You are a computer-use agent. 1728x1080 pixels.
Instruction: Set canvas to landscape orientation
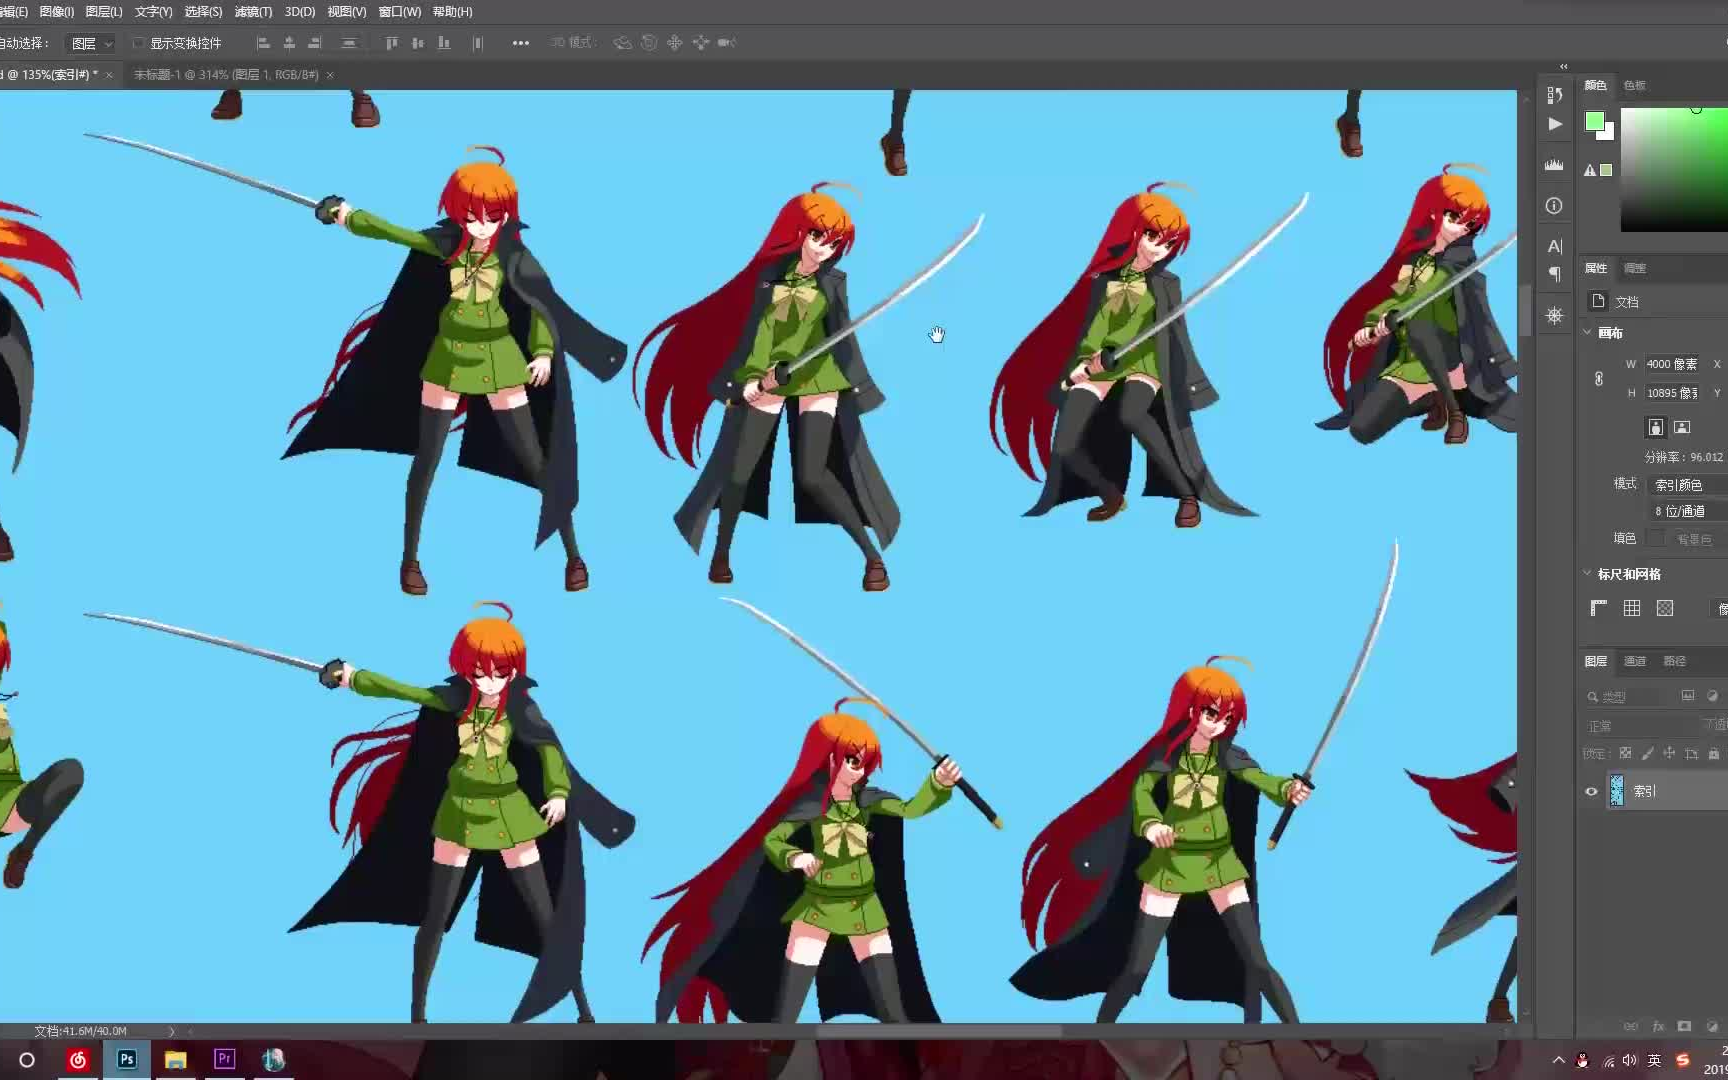tap(1682, 427)
